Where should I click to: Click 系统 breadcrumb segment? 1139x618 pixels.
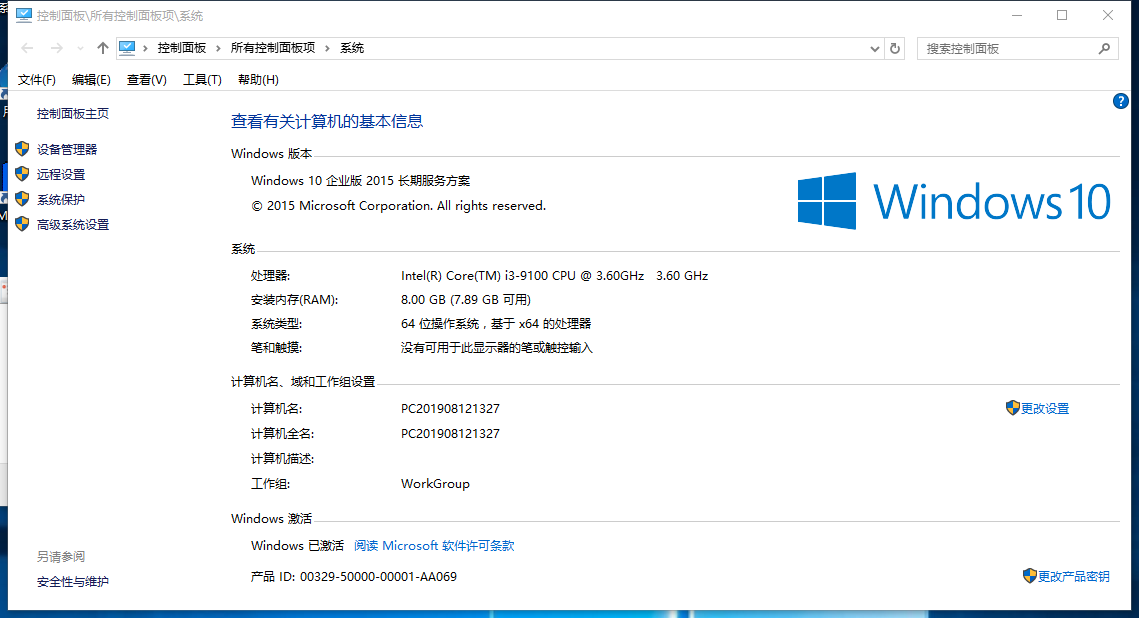pos(352,48)
